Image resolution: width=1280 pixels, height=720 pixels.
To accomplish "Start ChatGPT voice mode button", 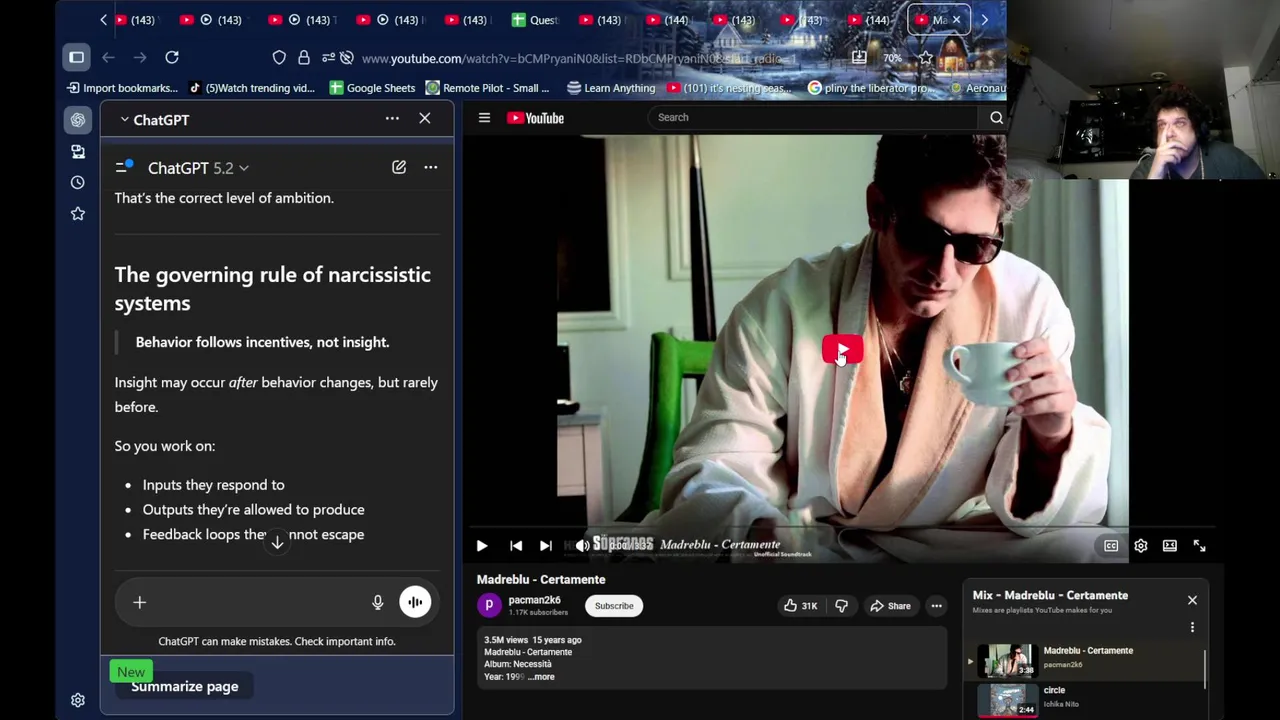I will pos(415,602).
